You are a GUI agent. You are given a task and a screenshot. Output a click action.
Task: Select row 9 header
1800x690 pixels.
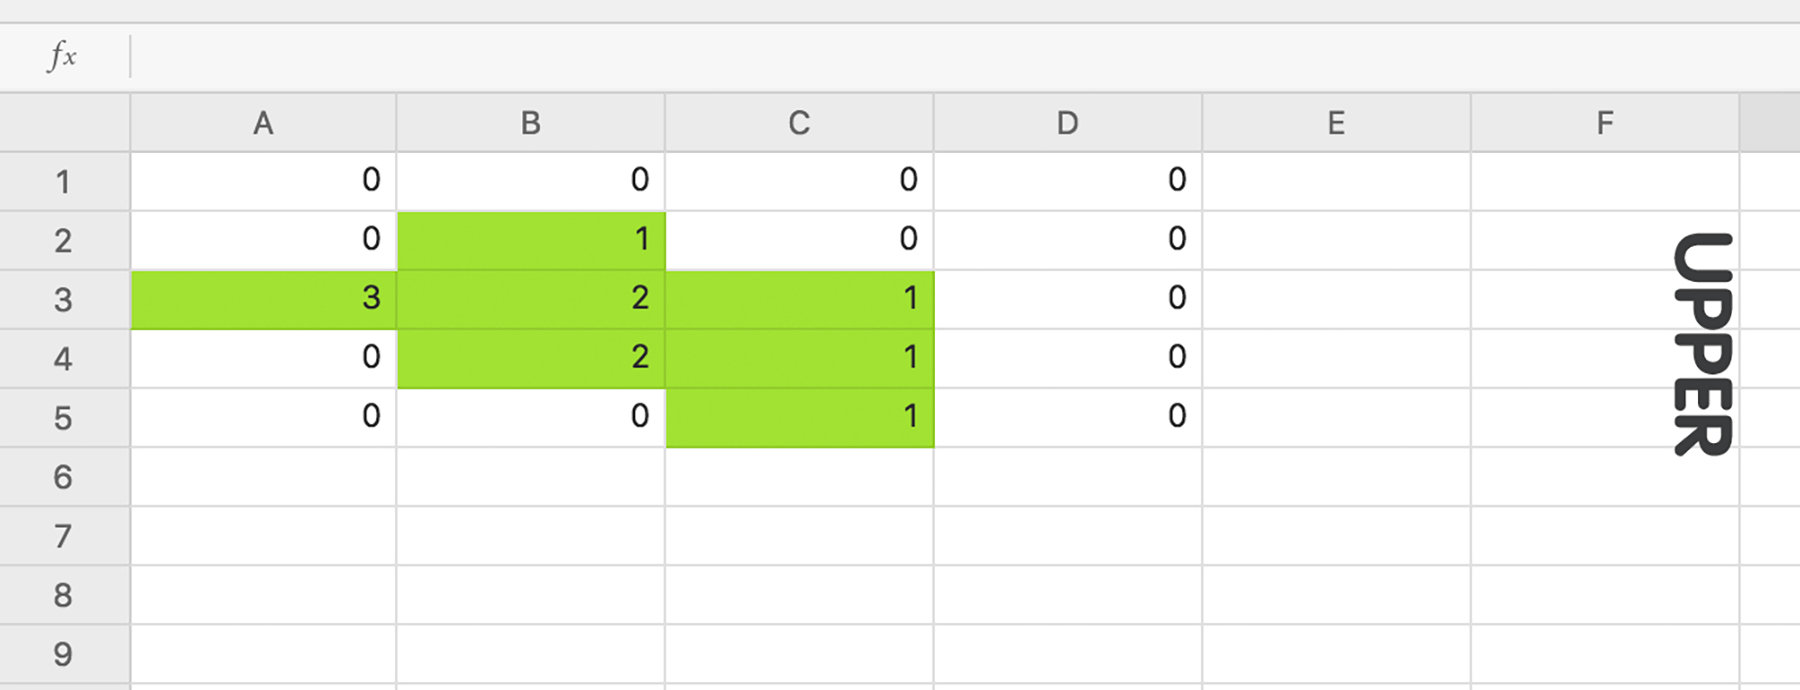[64, 655]
